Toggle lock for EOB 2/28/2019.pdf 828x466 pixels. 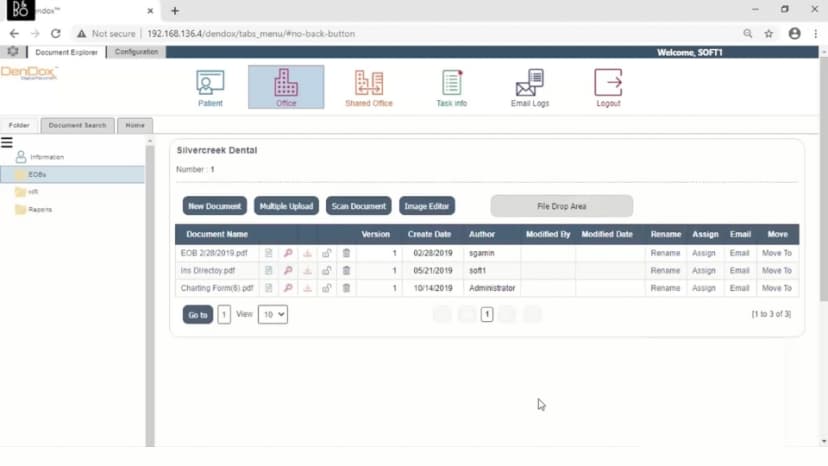tap(327, 253)
